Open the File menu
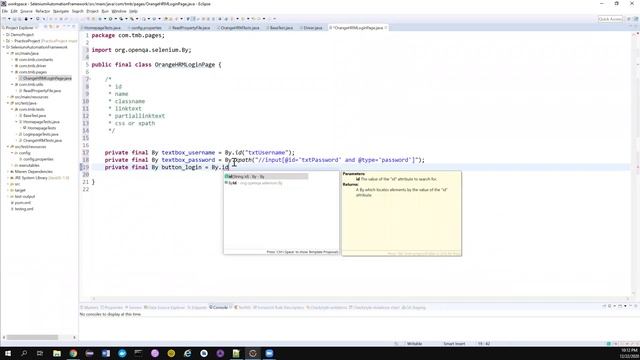 5,11
